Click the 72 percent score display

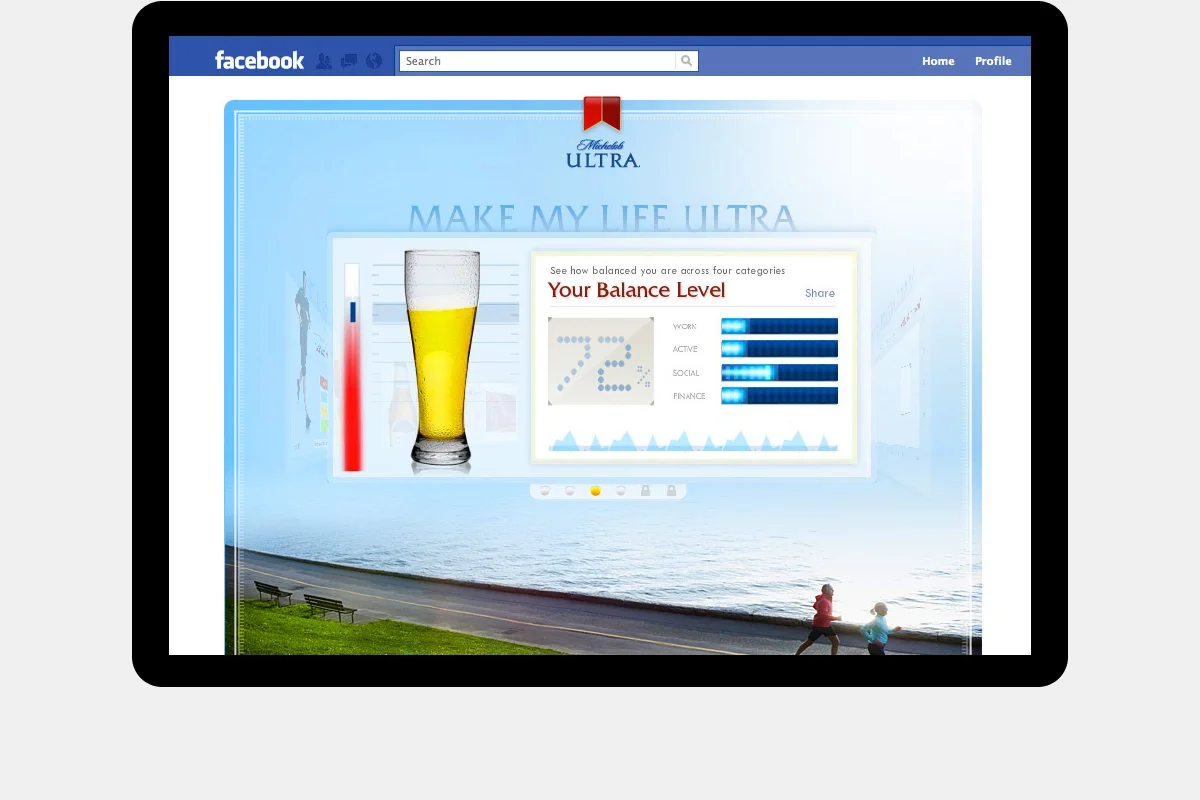[601, 361]
